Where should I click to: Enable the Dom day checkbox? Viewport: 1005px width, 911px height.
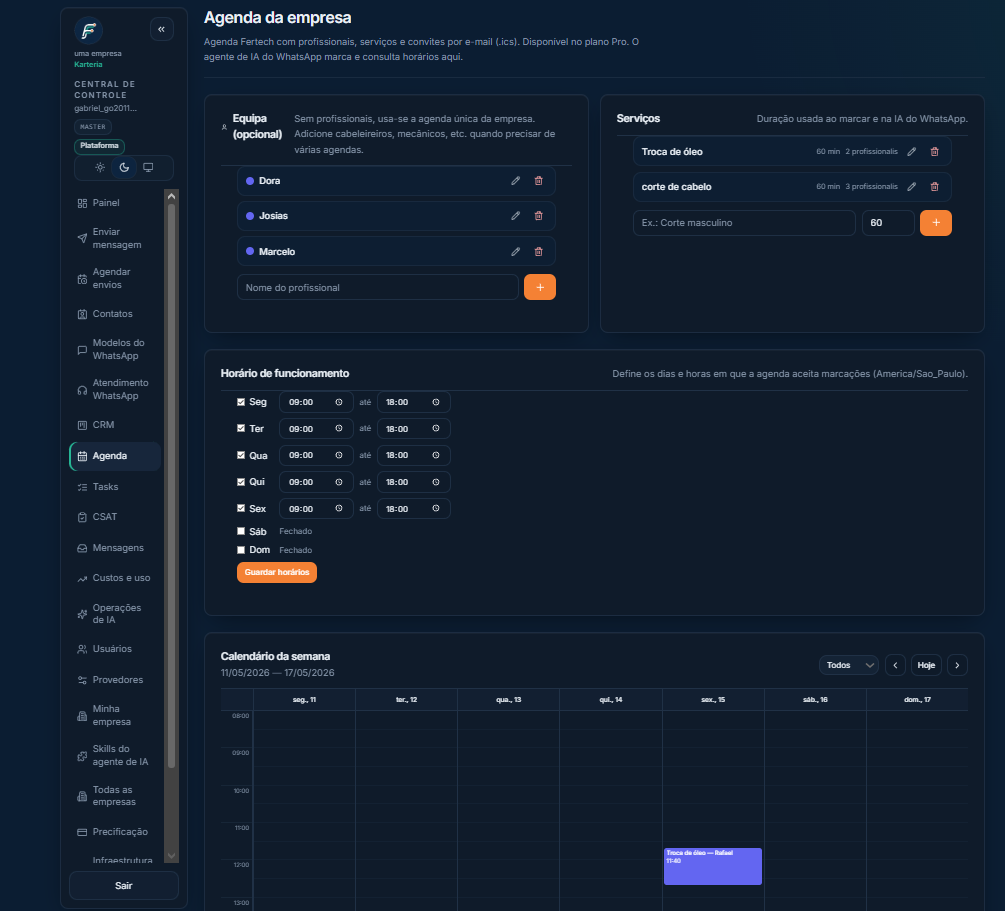(241, 550)
